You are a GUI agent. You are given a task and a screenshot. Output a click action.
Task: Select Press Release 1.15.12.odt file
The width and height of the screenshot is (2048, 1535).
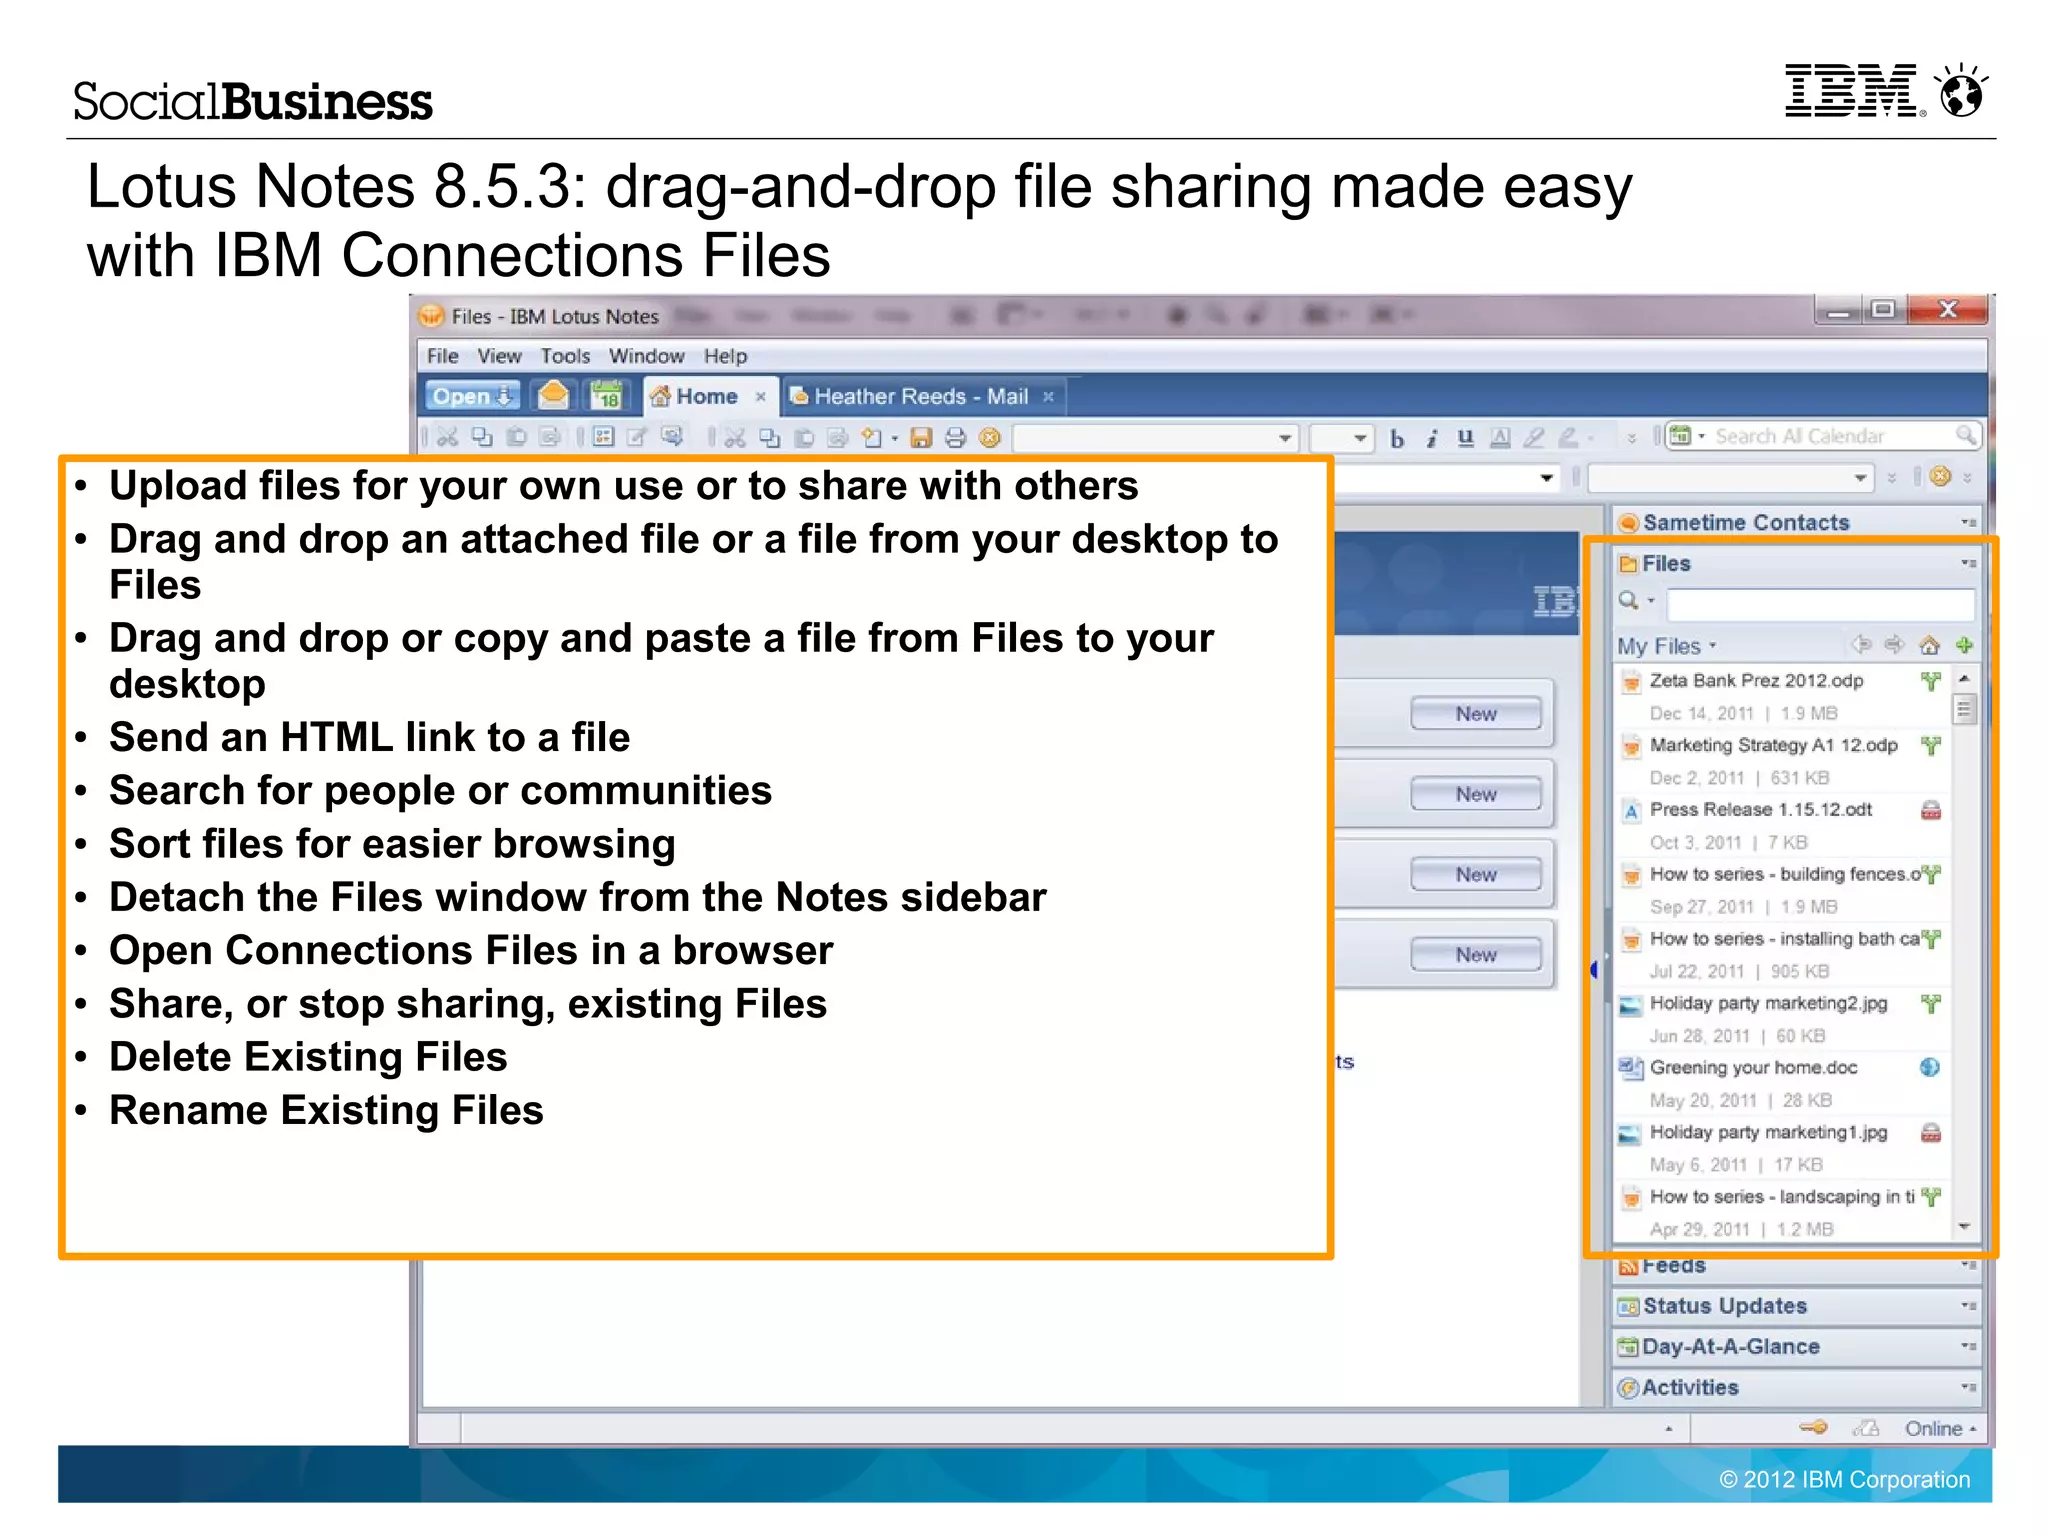coord(1782,825)
